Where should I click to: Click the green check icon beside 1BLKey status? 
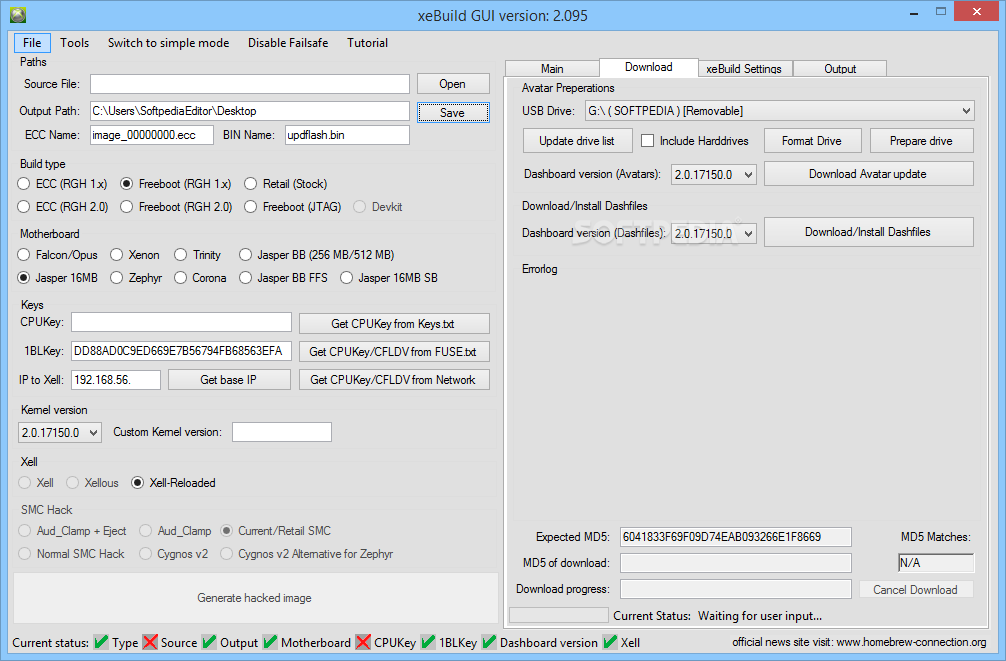[428, 642]
